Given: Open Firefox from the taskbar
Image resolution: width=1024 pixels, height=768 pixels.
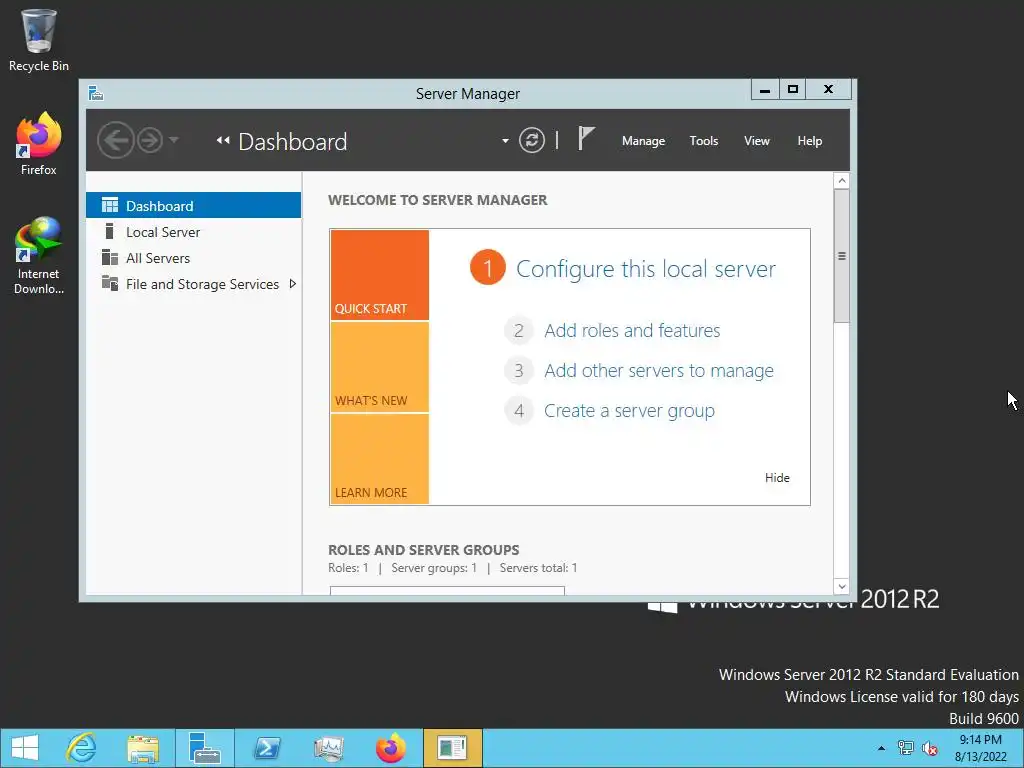Looking at the screenshot, I should click(x=391, y=748).
